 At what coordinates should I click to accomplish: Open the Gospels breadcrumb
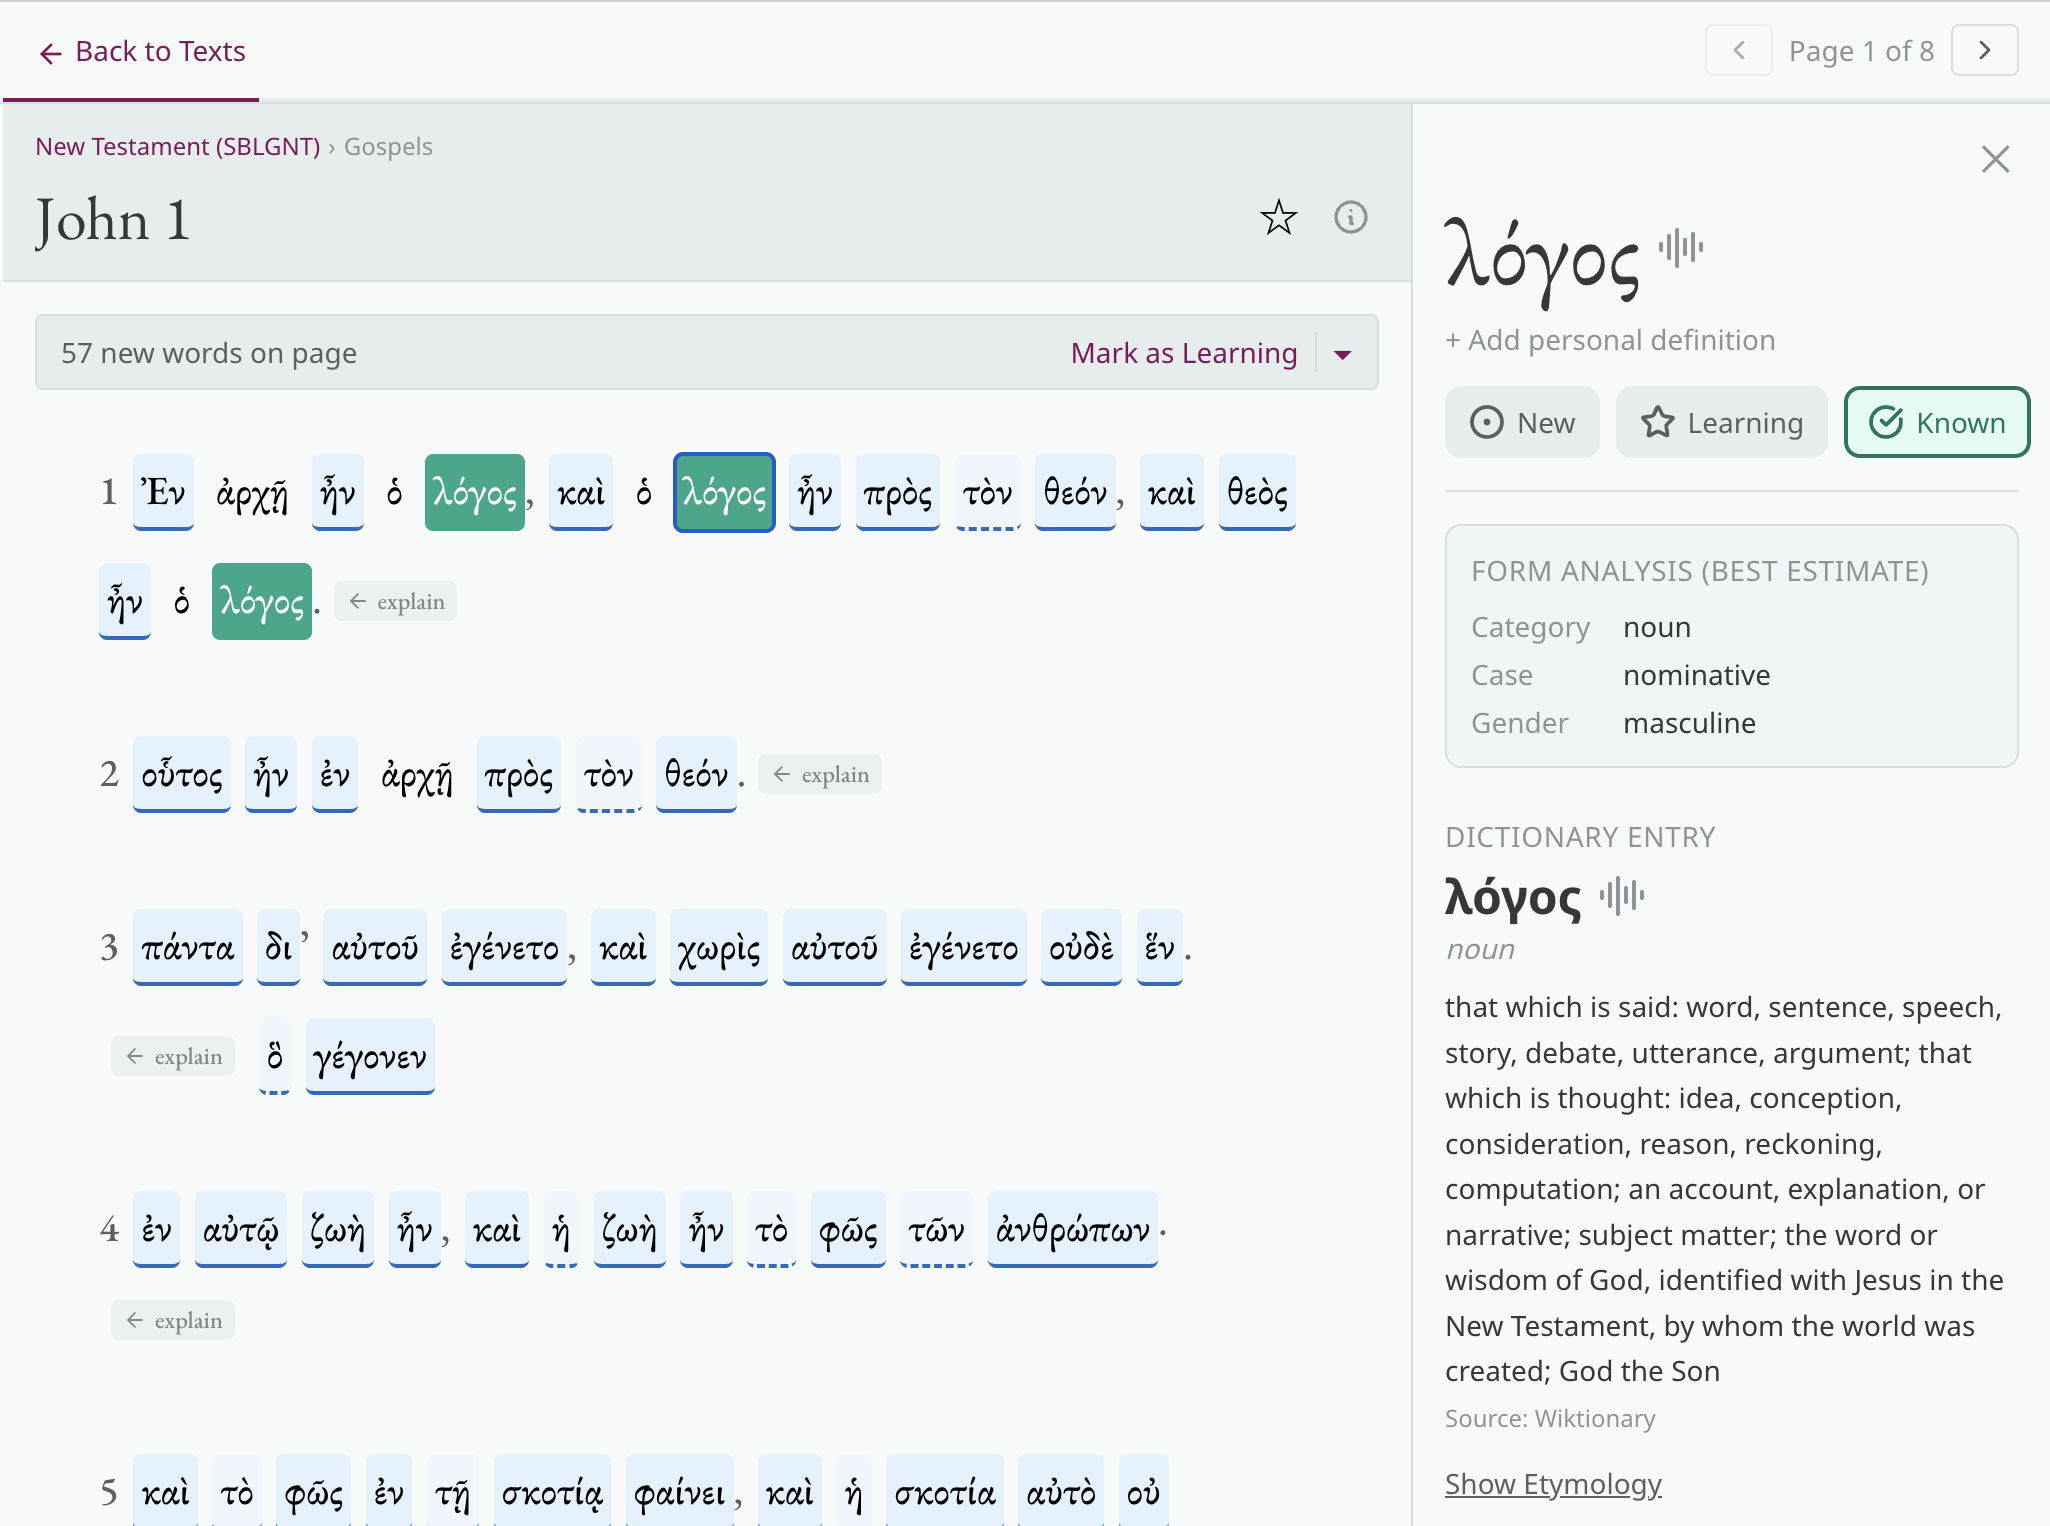pyautogui.click(x=388, y=147)
